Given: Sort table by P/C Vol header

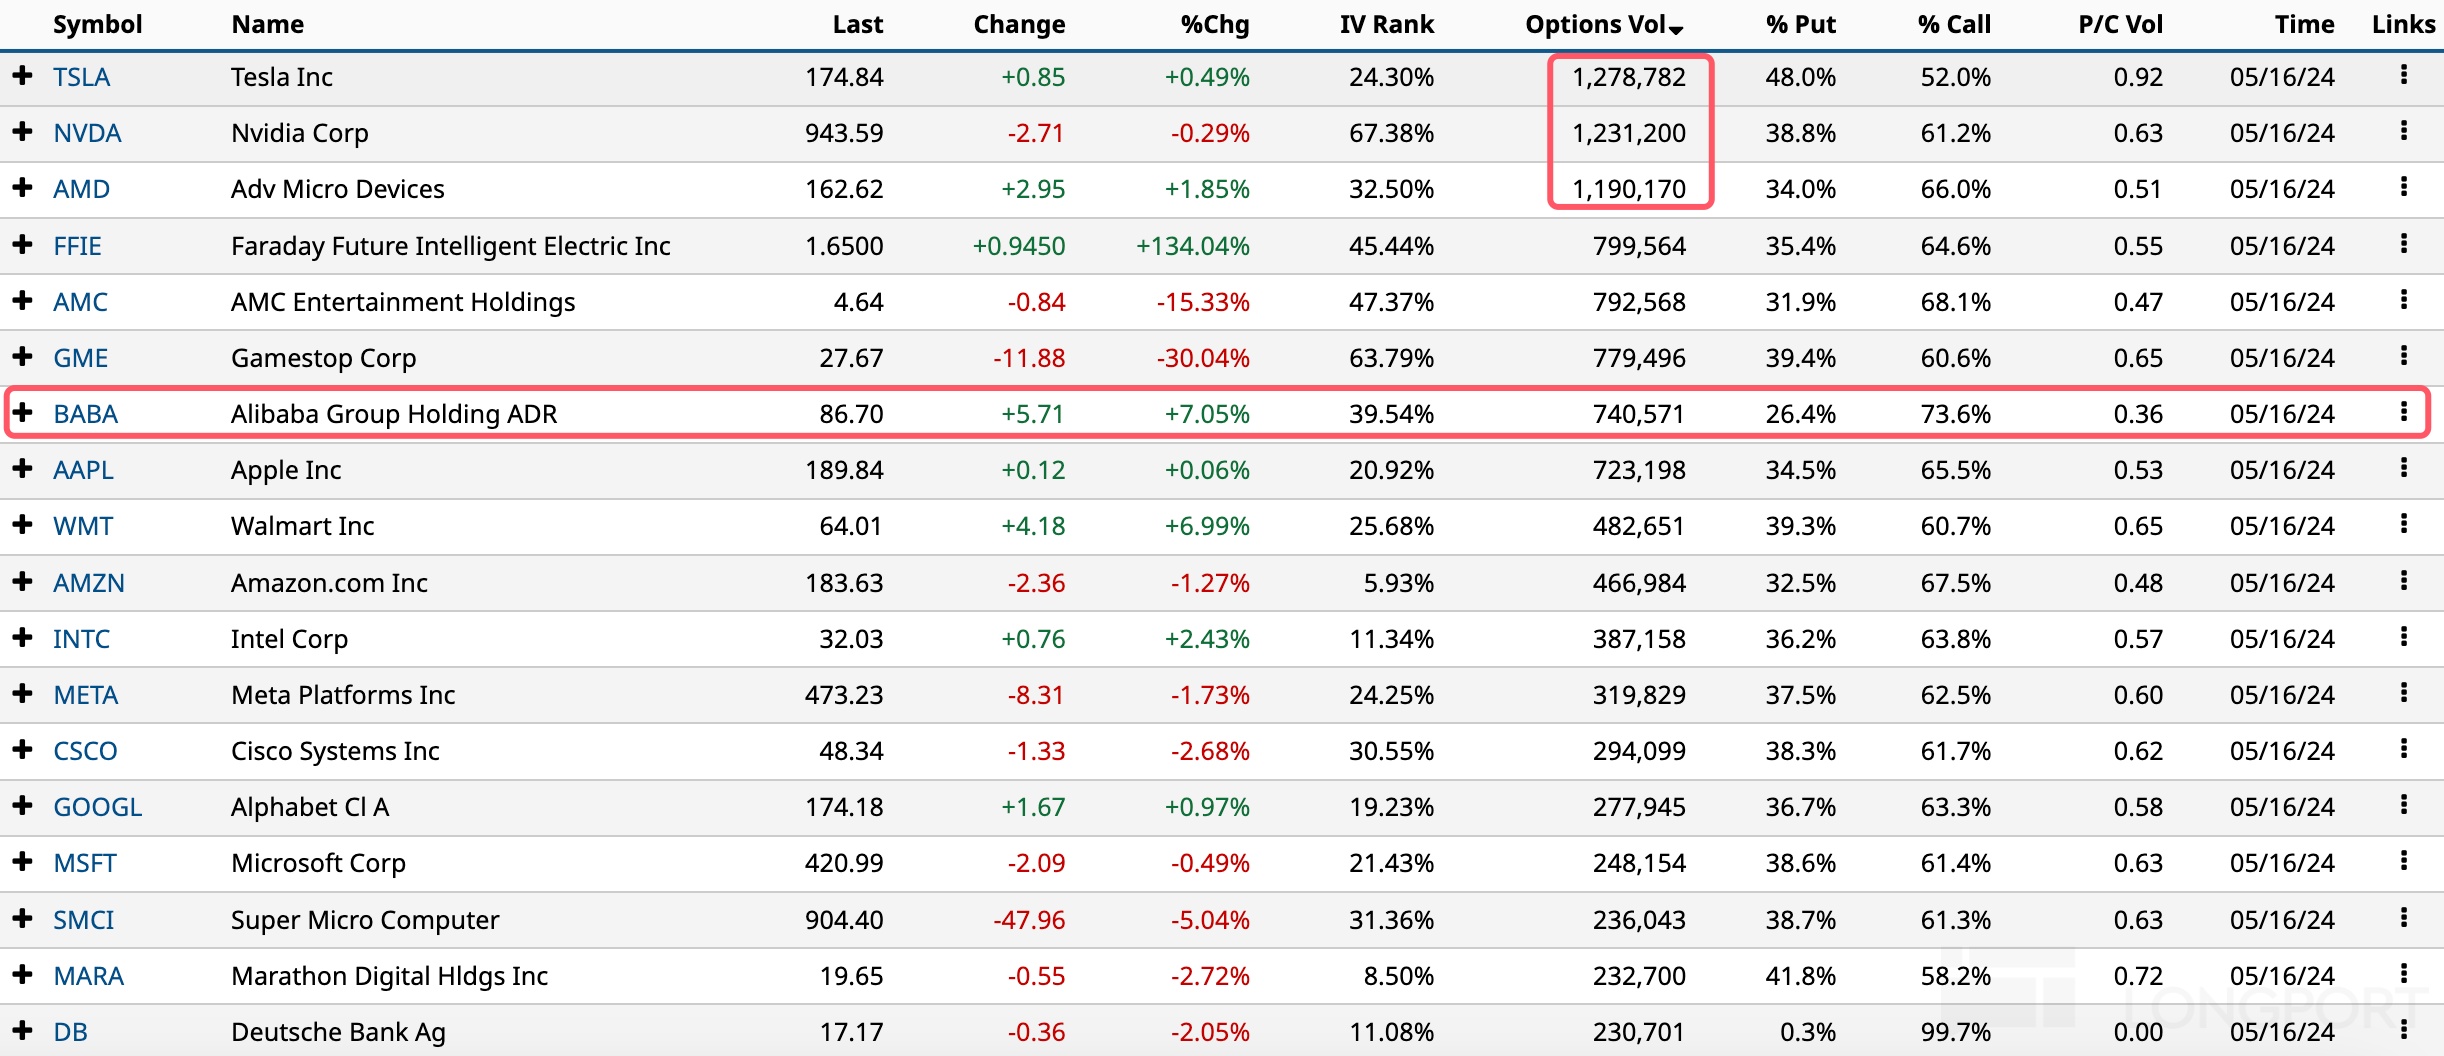Looking at the screenshot, I should click(x=2120, y=25).
